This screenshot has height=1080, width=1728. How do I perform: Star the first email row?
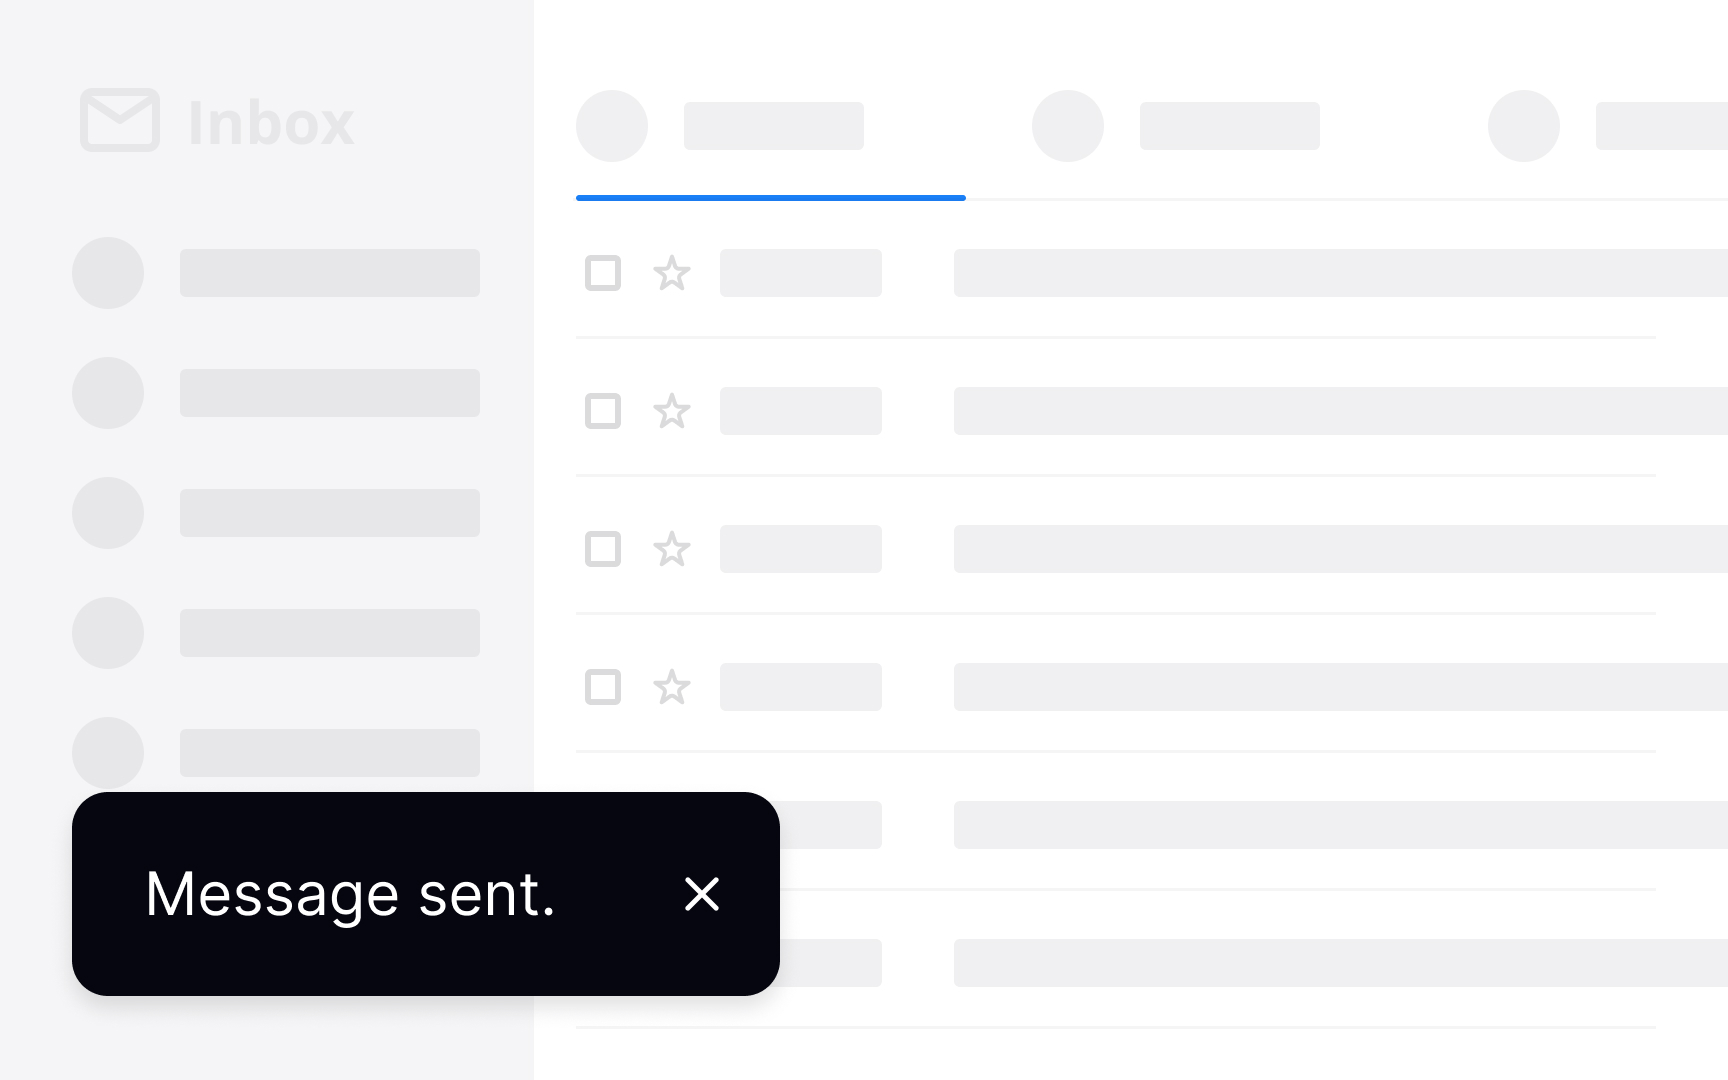672,273
